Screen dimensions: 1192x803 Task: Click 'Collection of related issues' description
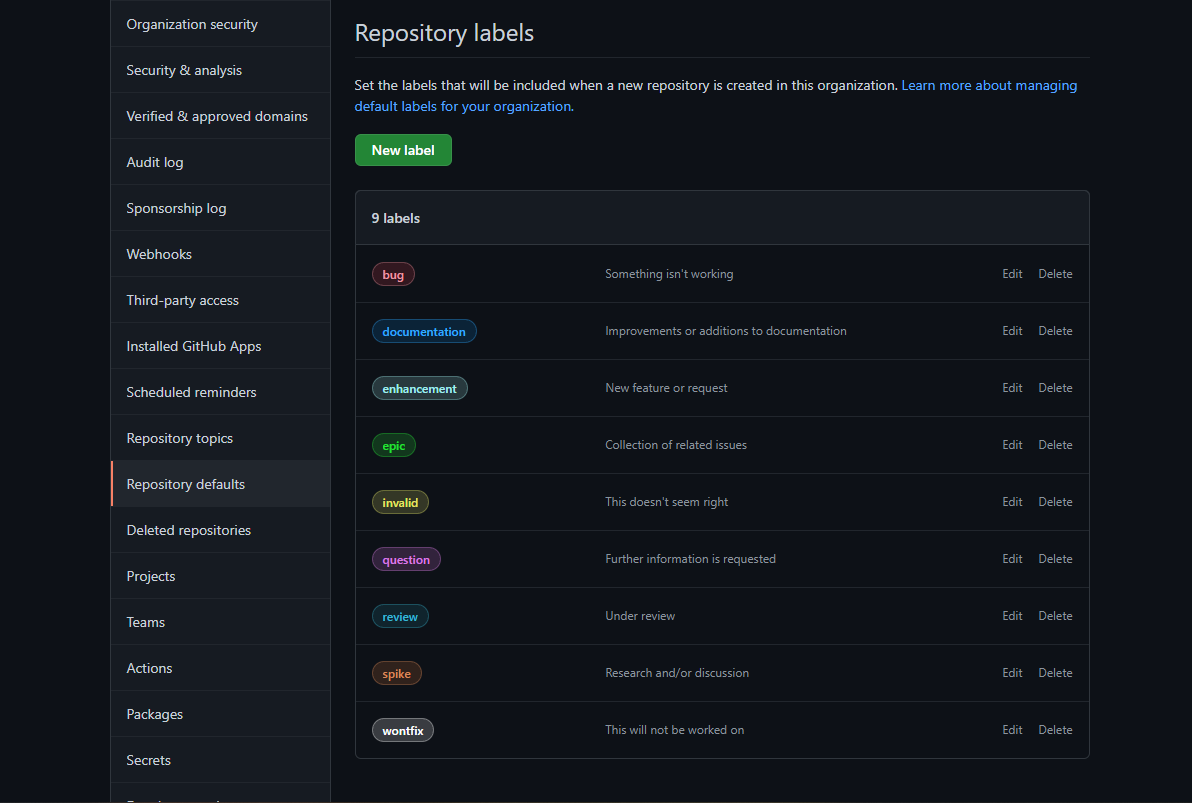pos(676,445)
